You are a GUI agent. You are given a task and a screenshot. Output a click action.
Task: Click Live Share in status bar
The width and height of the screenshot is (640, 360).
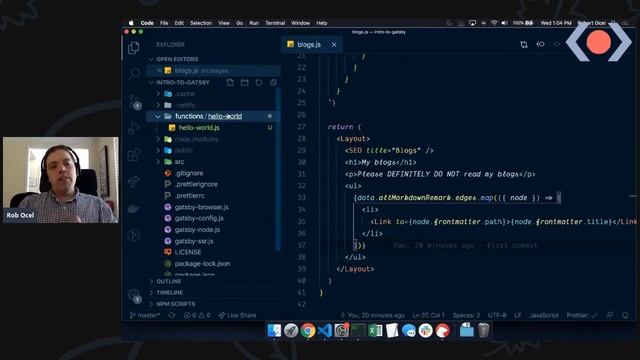[x=238, y=315]
